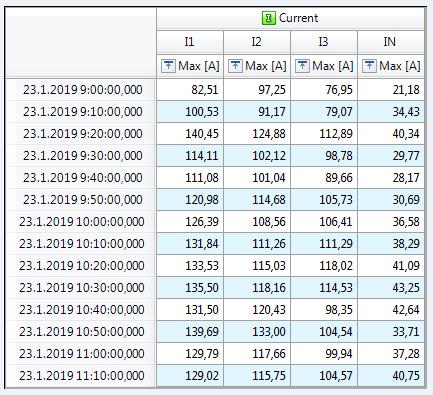Click the Current group header label
Image resolution: width=433 pixels, height=395 pixels.
click(298, 18)
